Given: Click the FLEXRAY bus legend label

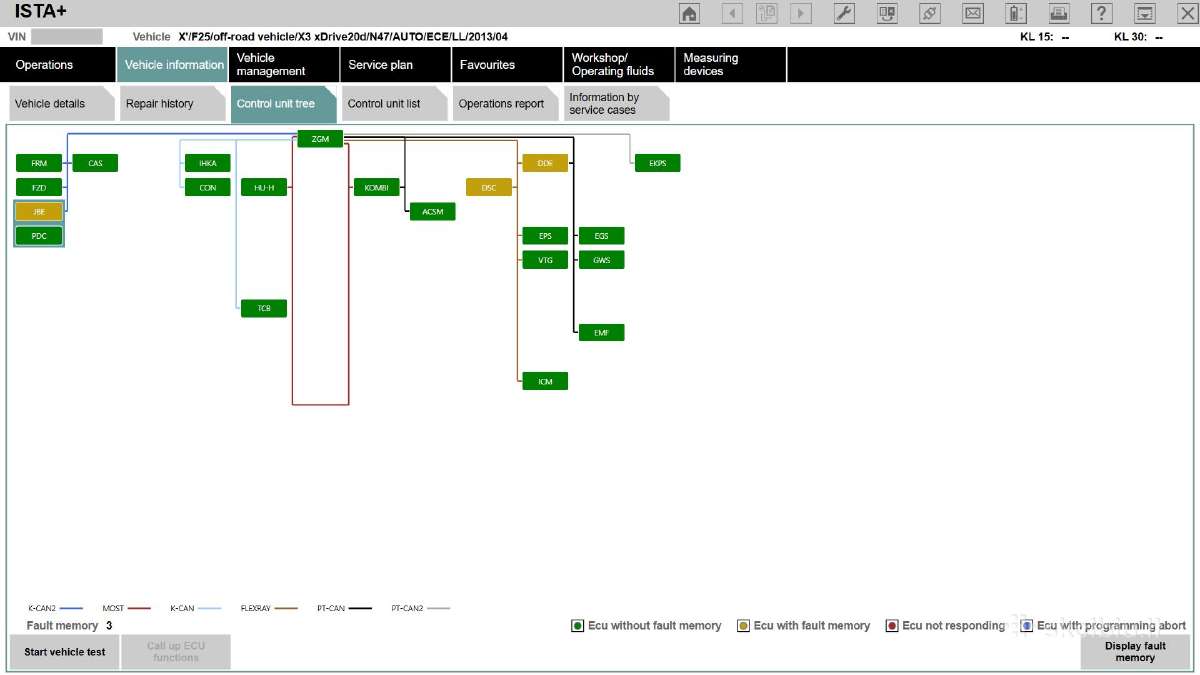Looking at the screenshot, I should pyautogui.click(x=256, y=608).
